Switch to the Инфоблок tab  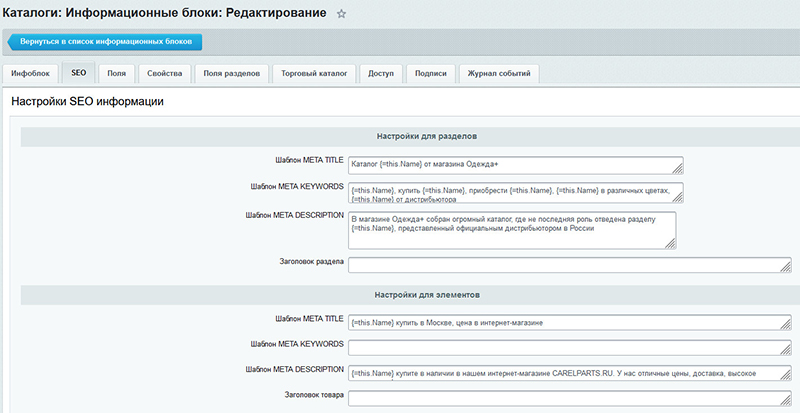30,74
